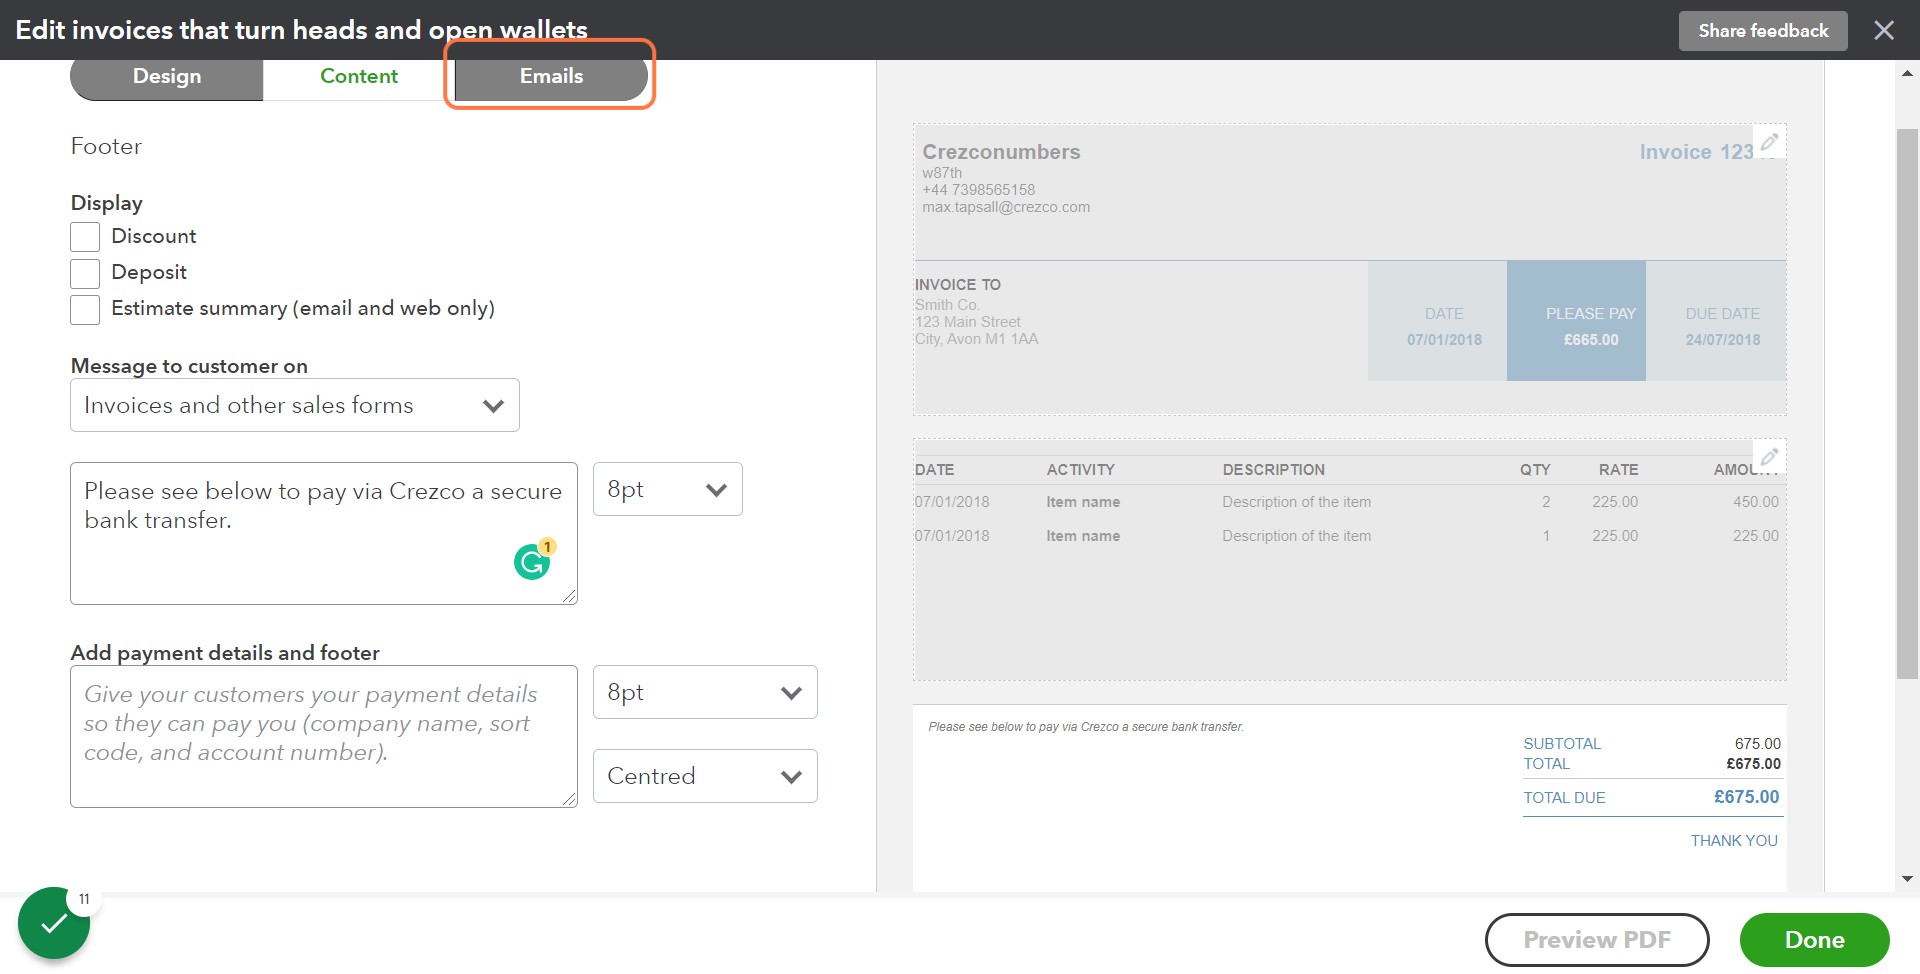Switch to the Content tab
Image resolution: width=1920 pixels, height=974 pixels.
tap(359, 76)
